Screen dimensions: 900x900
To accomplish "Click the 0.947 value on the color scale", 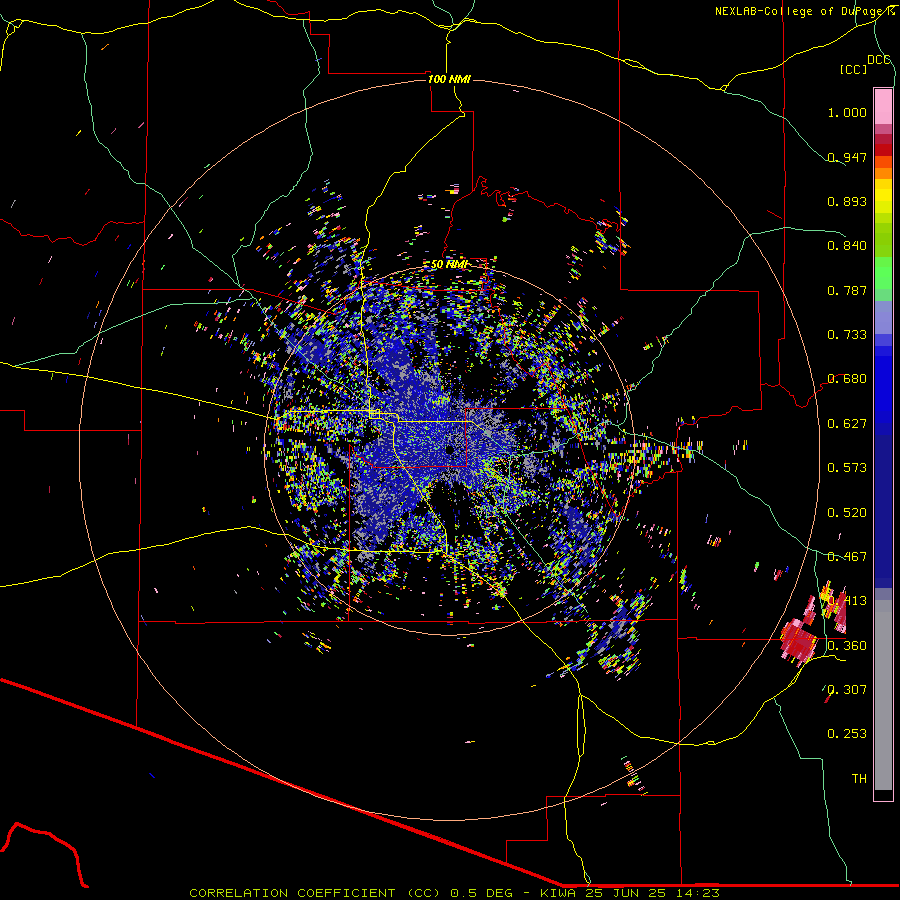I will click(x=847, y=157).
